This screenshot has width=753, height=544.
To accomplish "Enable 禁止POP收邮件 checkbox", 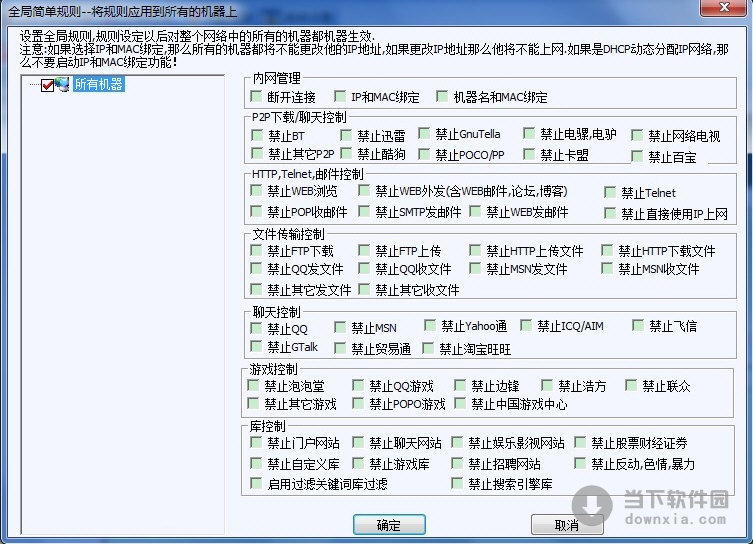I will [x=256, y=212].
